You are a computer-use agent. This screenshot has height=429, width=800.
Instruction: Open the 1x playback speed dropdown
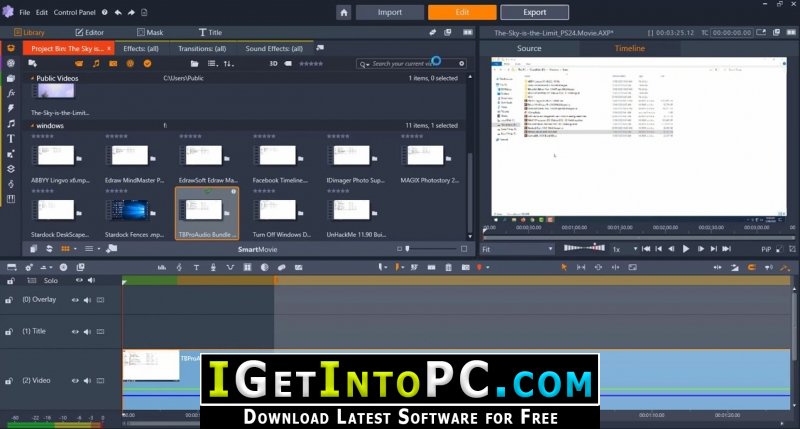624,249
